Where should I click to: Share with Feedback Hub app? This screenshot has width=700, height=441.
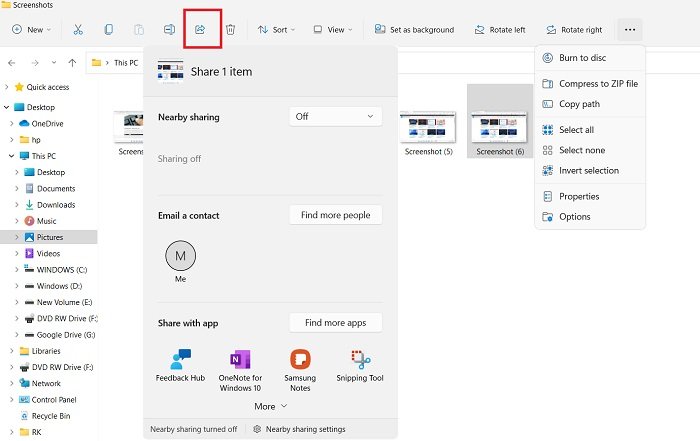(180, 366)
